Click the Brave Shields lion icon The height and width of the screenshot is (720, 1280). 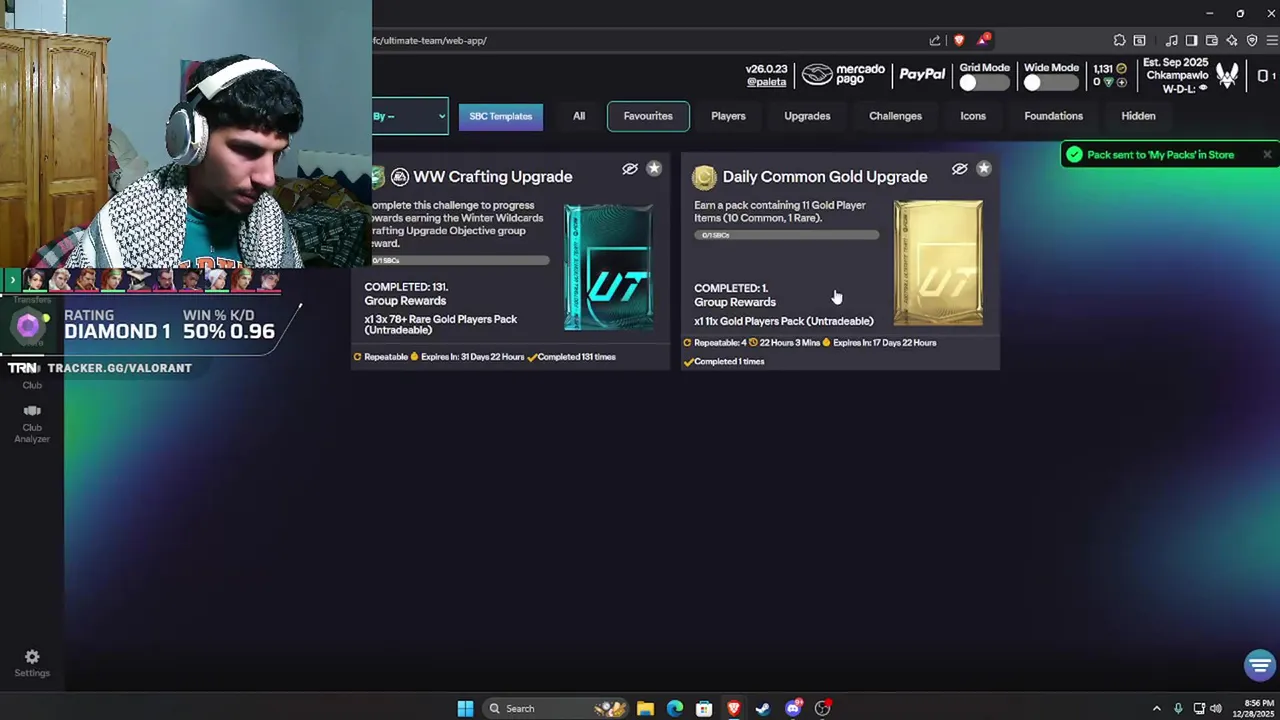pos(959,40)
